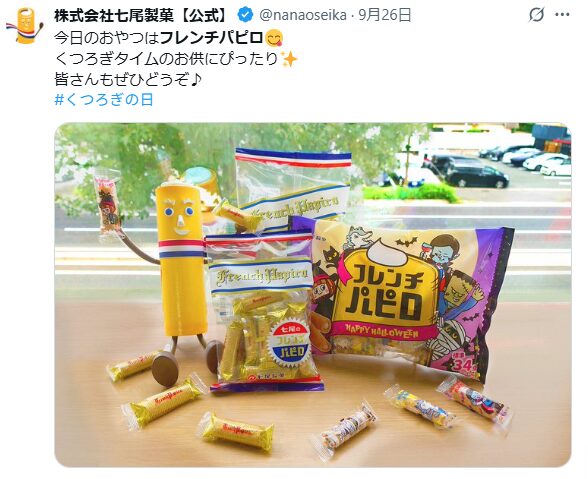Screen dimensions: 588x479
Task: Open the 株式会社七尾製菓【公式】 display name
Action: click(142, 15)
